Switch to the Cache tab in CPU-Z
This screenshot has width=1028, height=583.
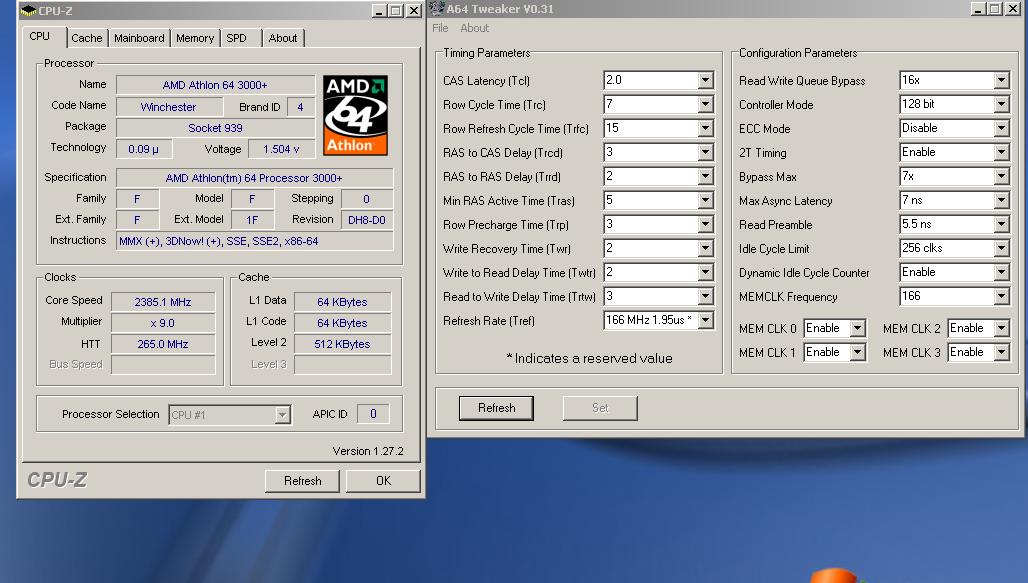(x=87, y=38)
